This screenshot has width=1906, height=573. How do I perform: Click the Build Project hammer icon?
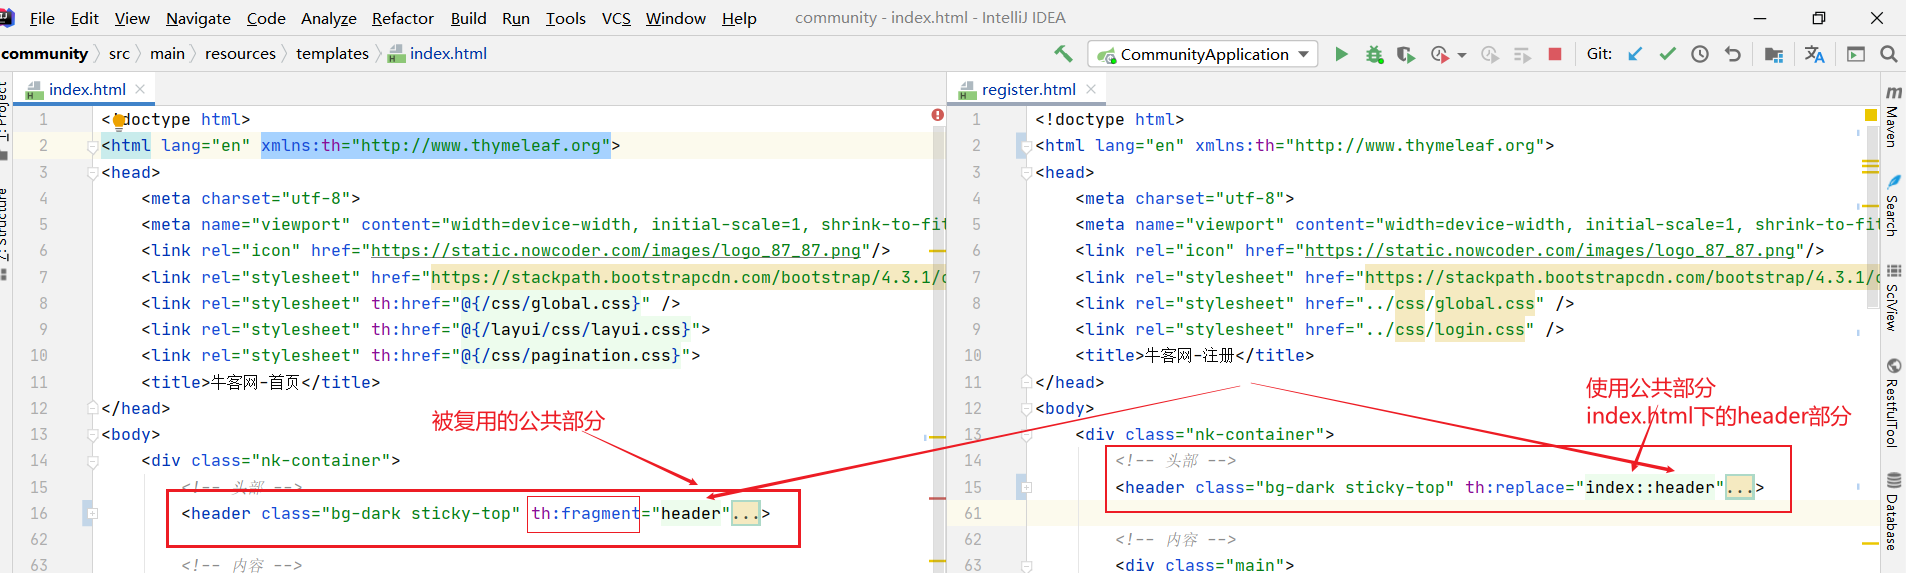click(x=1063, y=54)
